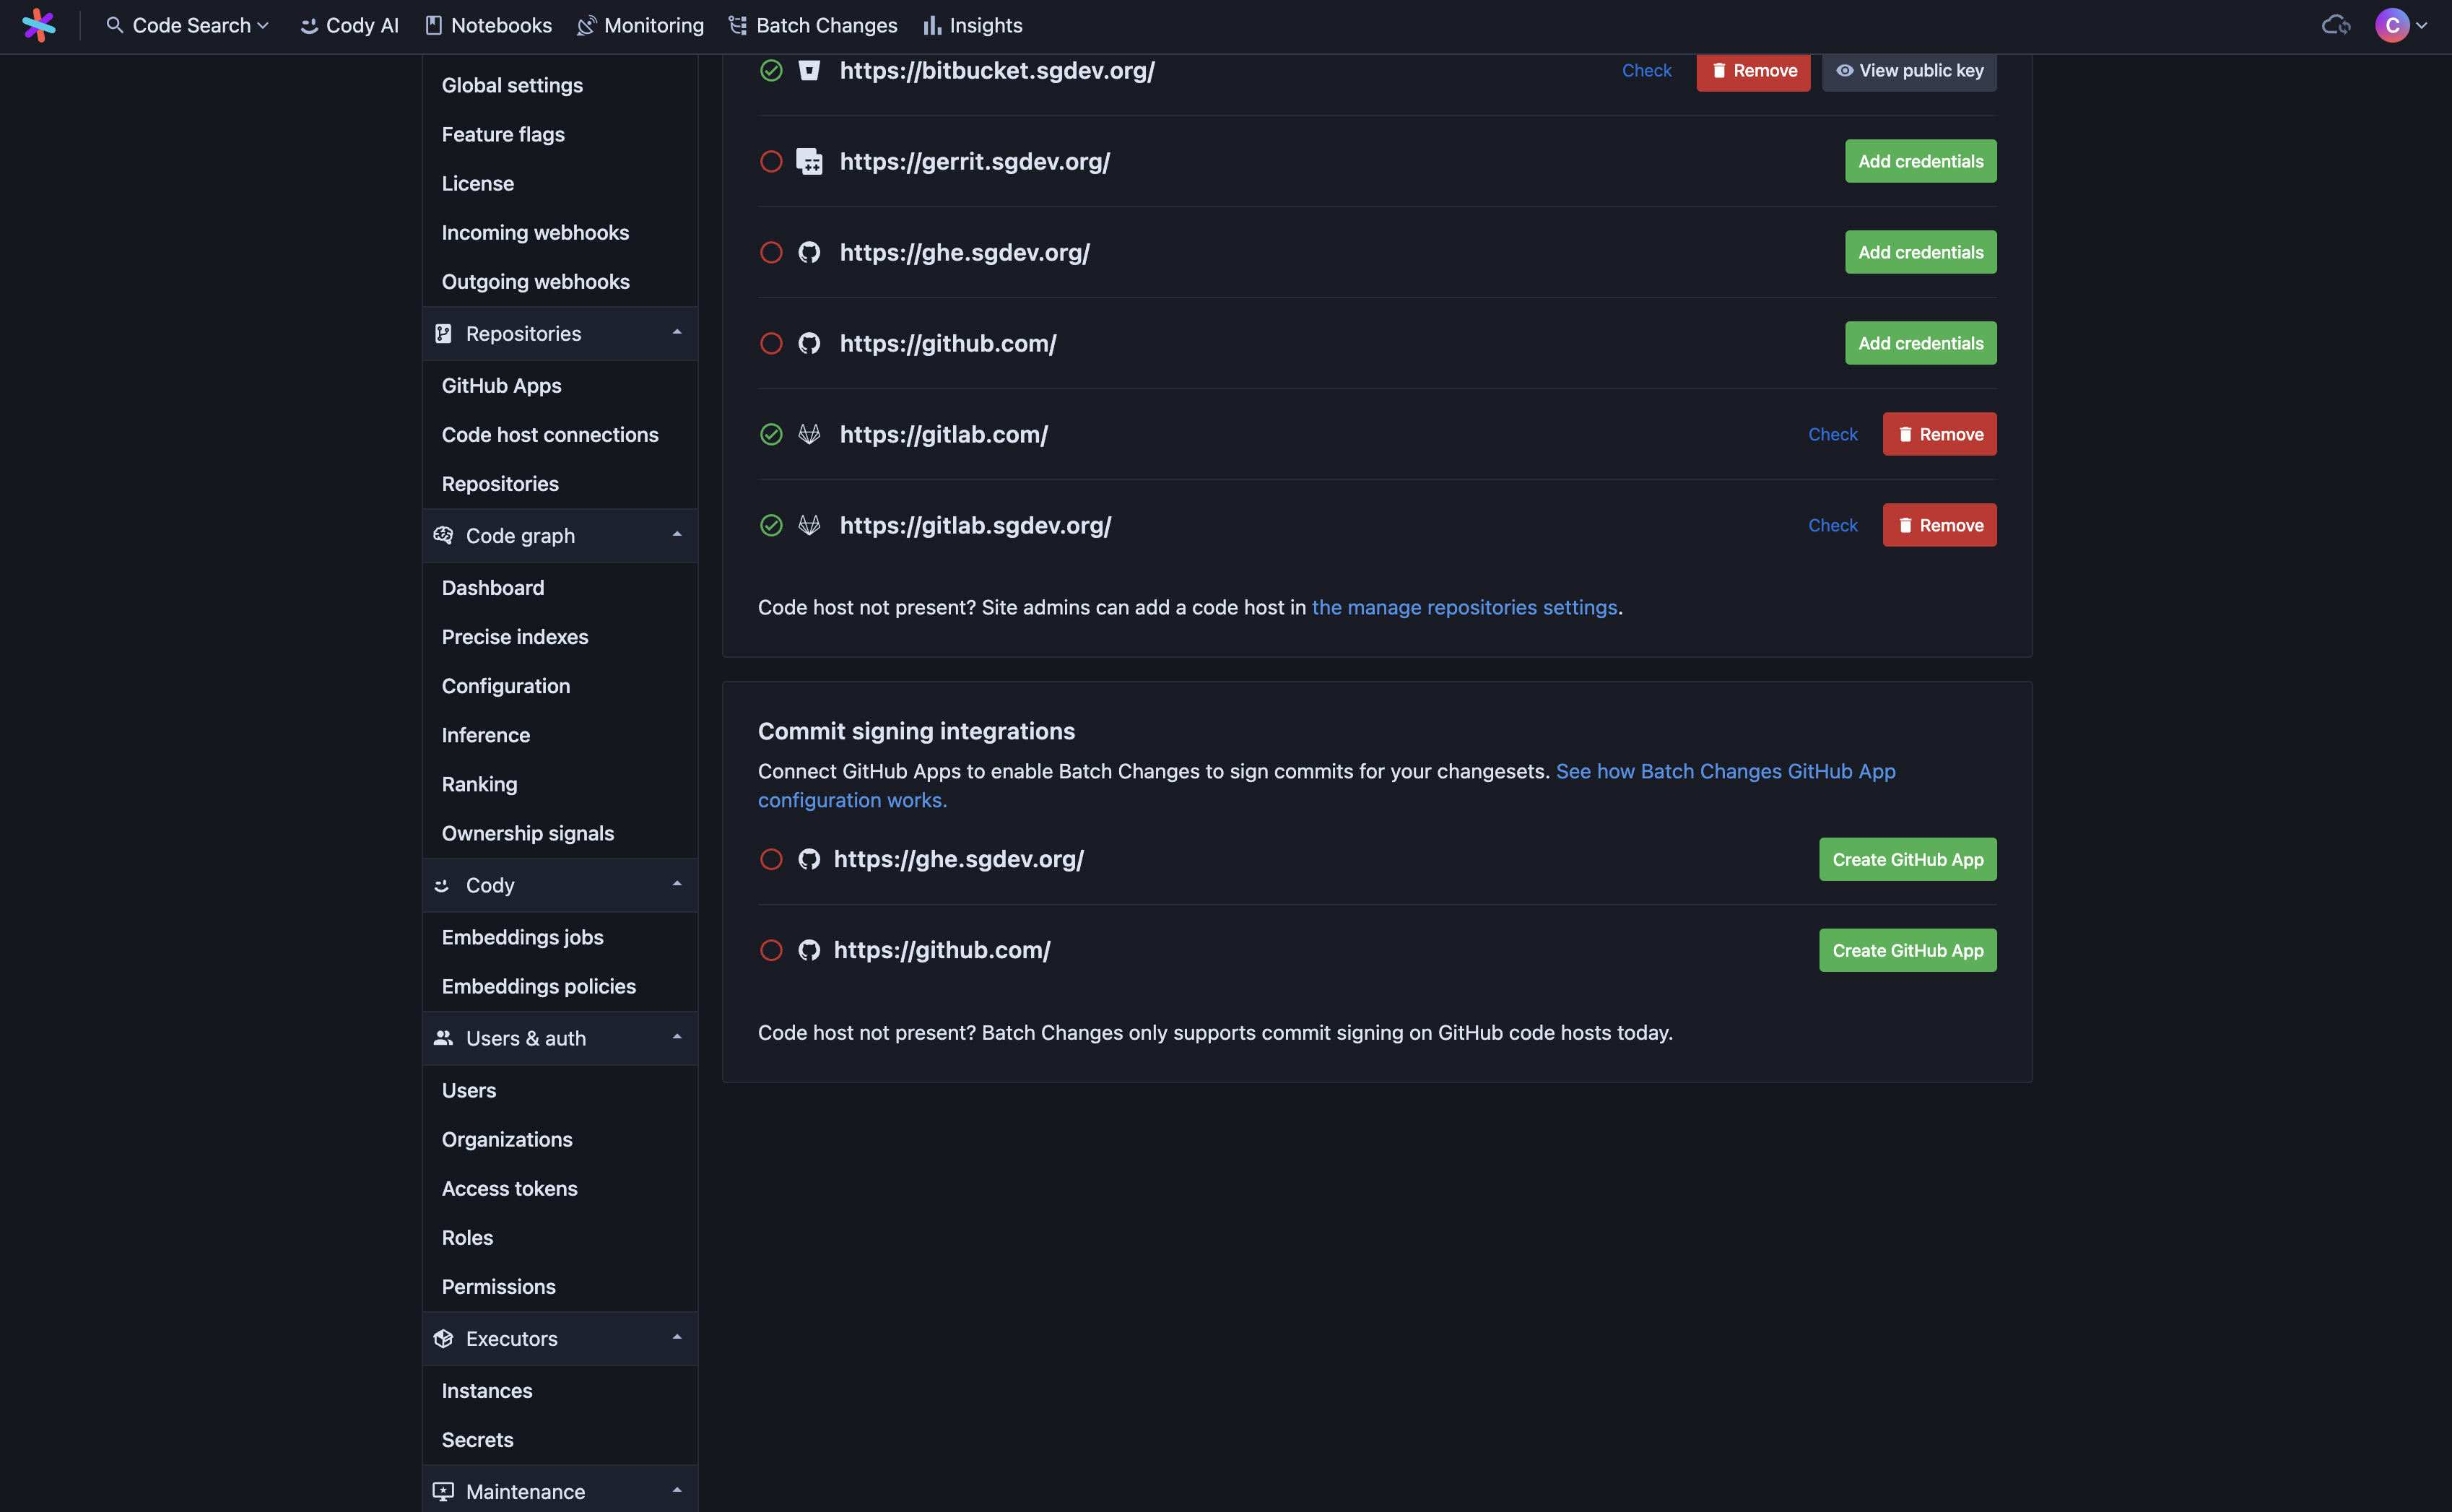This screenshot has width=2452, height=1512.
Task: Open the manage repositories settings link
Action: [x=1464, y=607]
